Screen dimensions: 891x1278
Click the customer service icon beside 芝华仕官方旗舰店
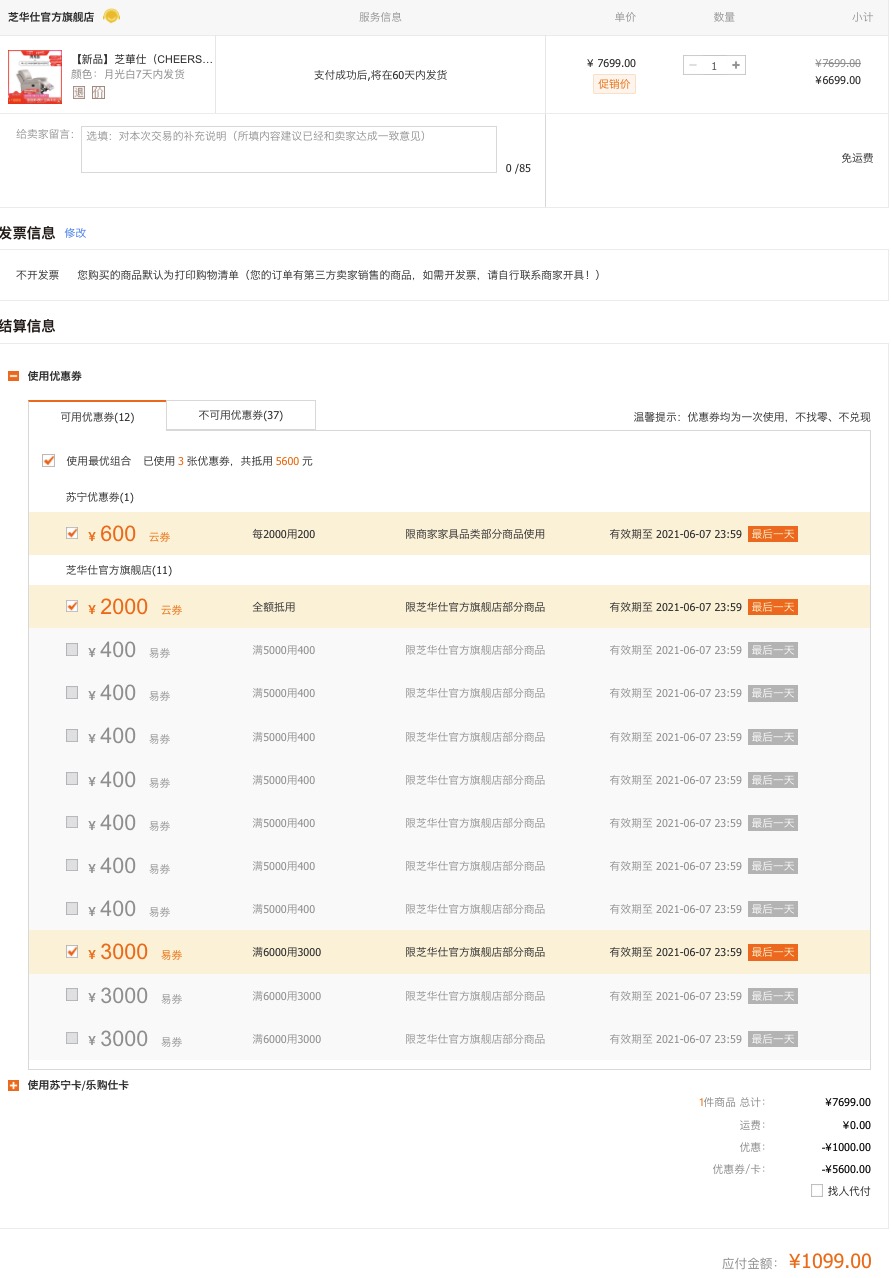point(111,16)
